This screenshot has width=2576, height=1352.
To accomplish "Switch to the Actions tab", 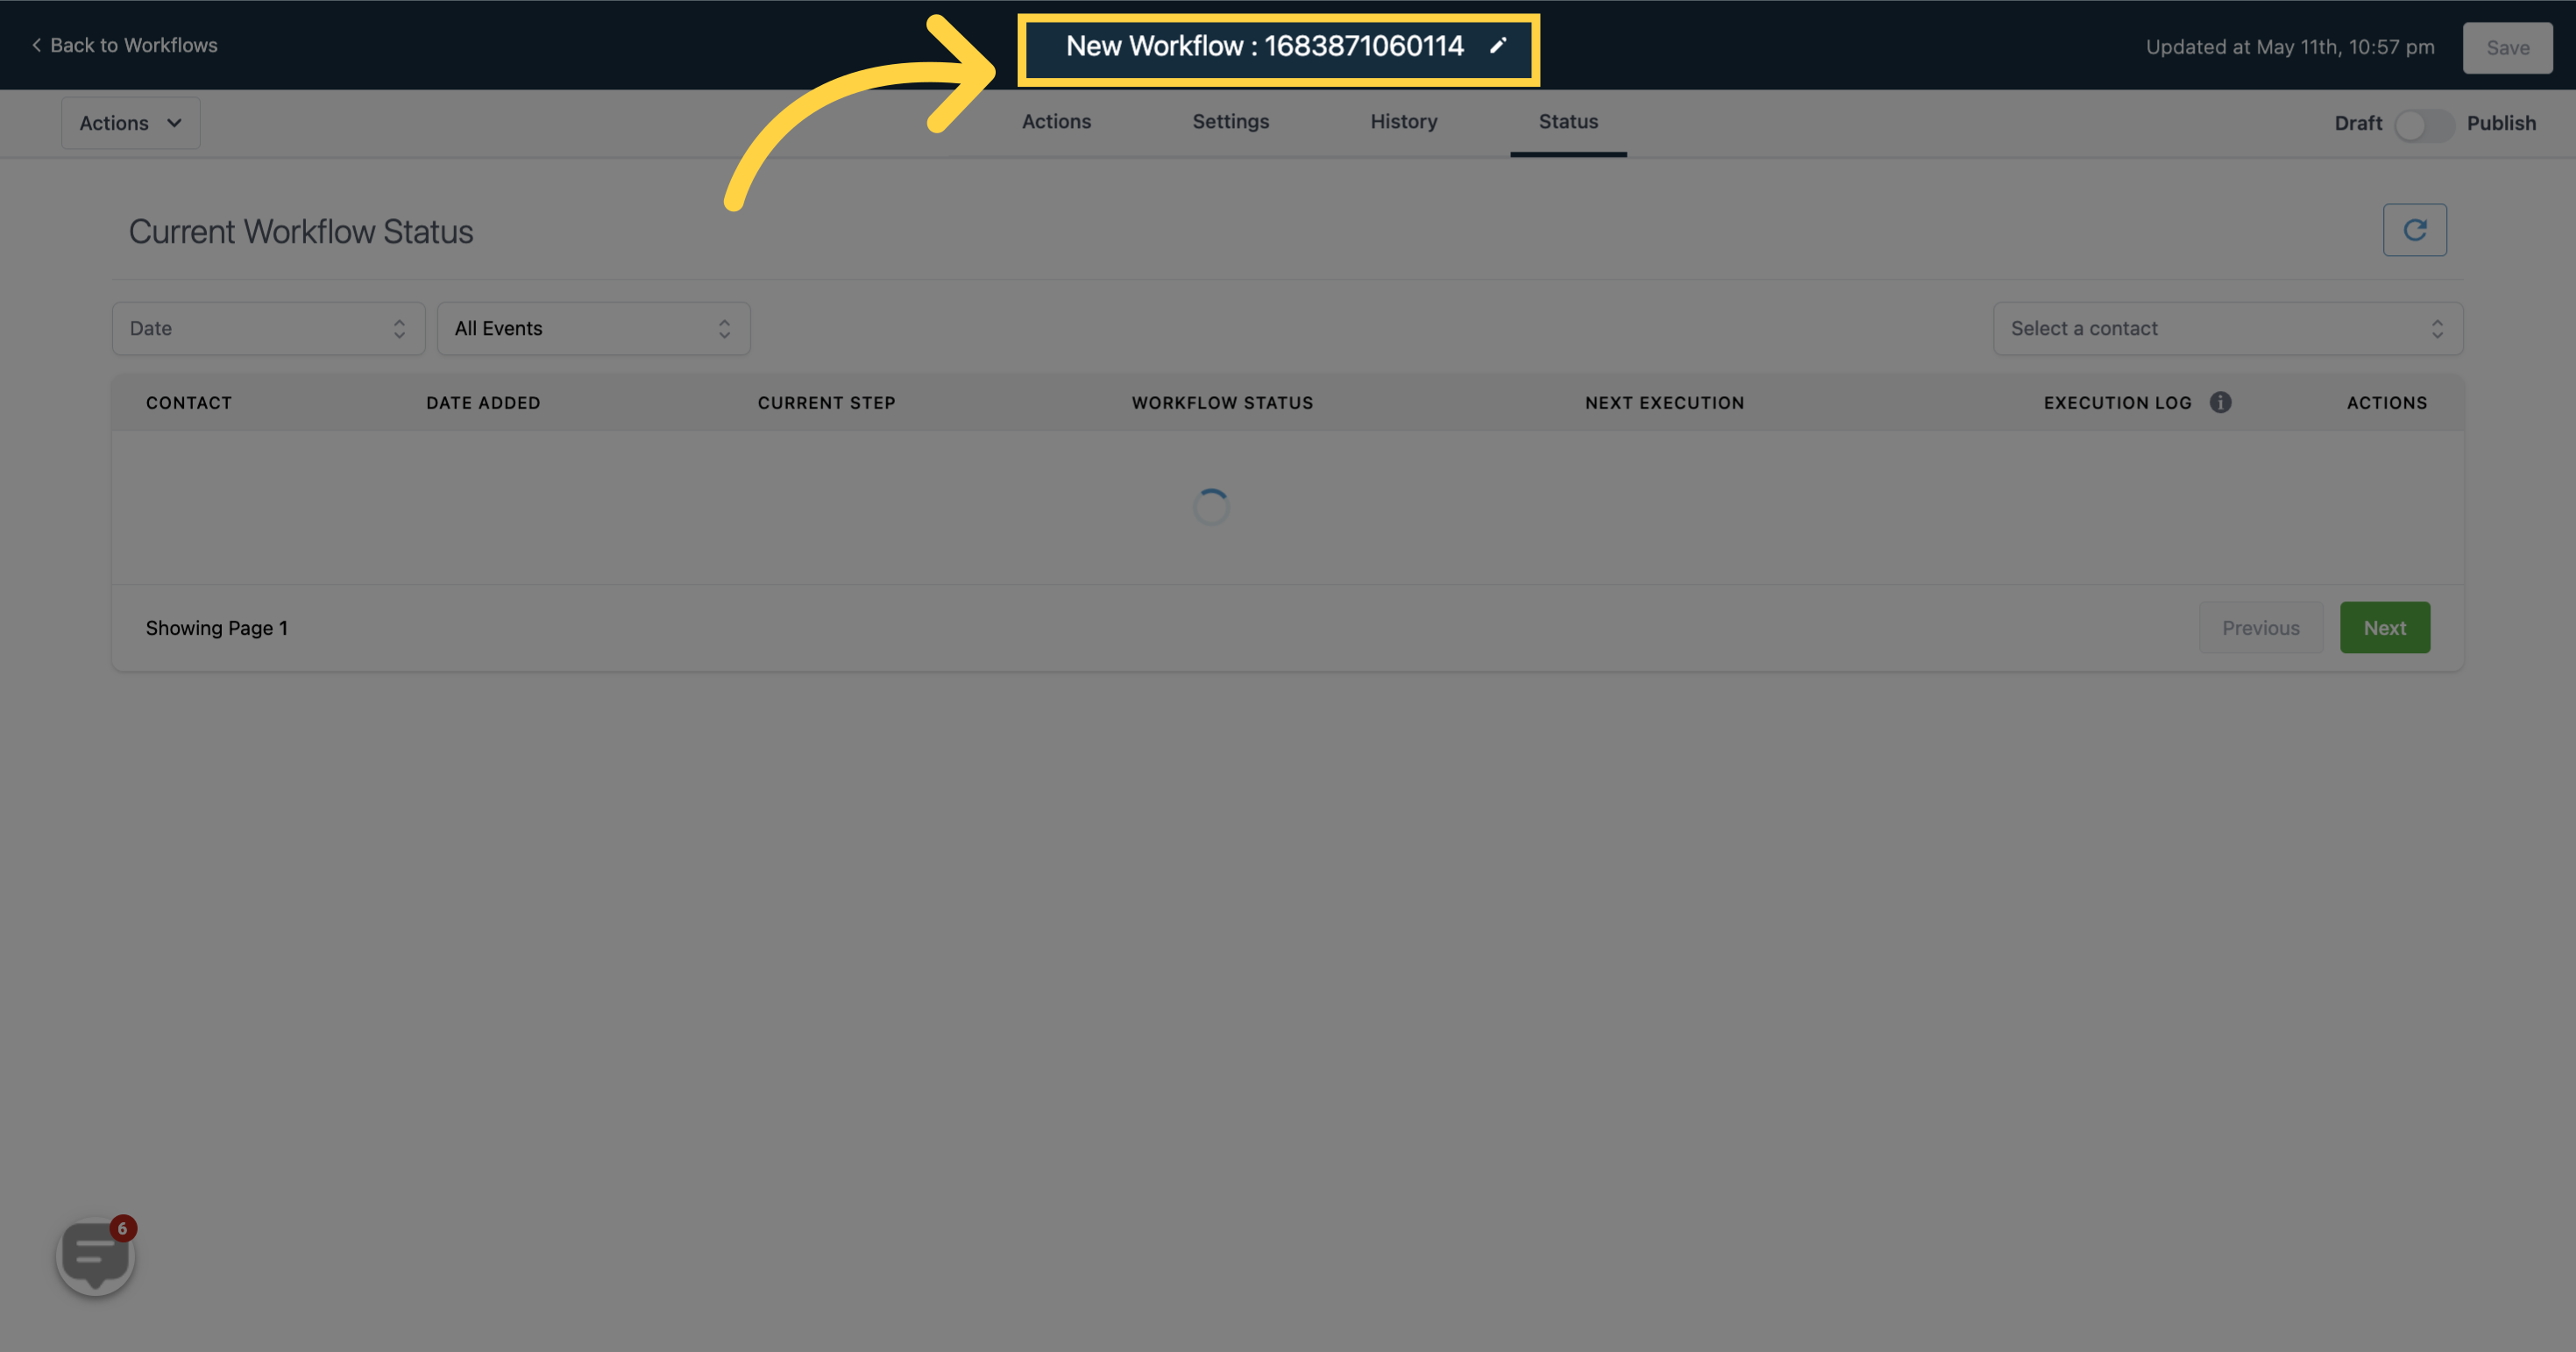I will pyautogui.click(x=1054, y=121).
